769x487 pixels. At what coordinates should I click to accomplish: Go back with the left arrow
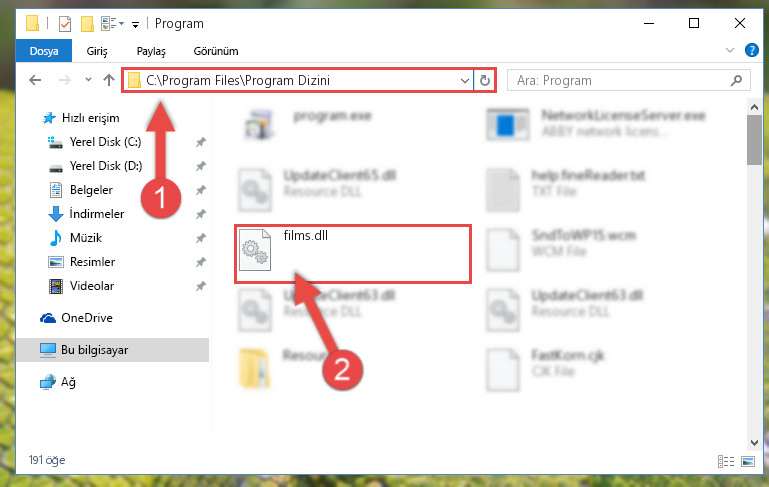click(35, 80)
